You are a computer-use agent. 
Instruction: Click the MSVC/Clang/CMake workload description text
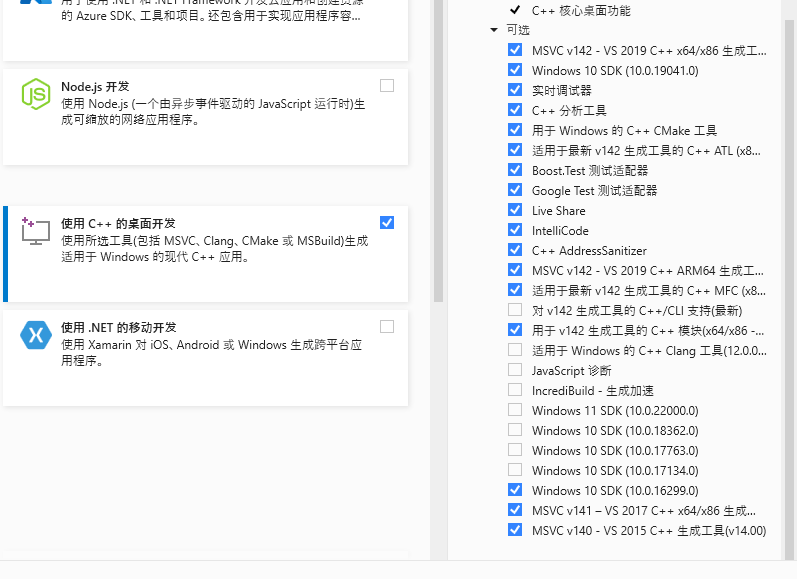point(214,249)
